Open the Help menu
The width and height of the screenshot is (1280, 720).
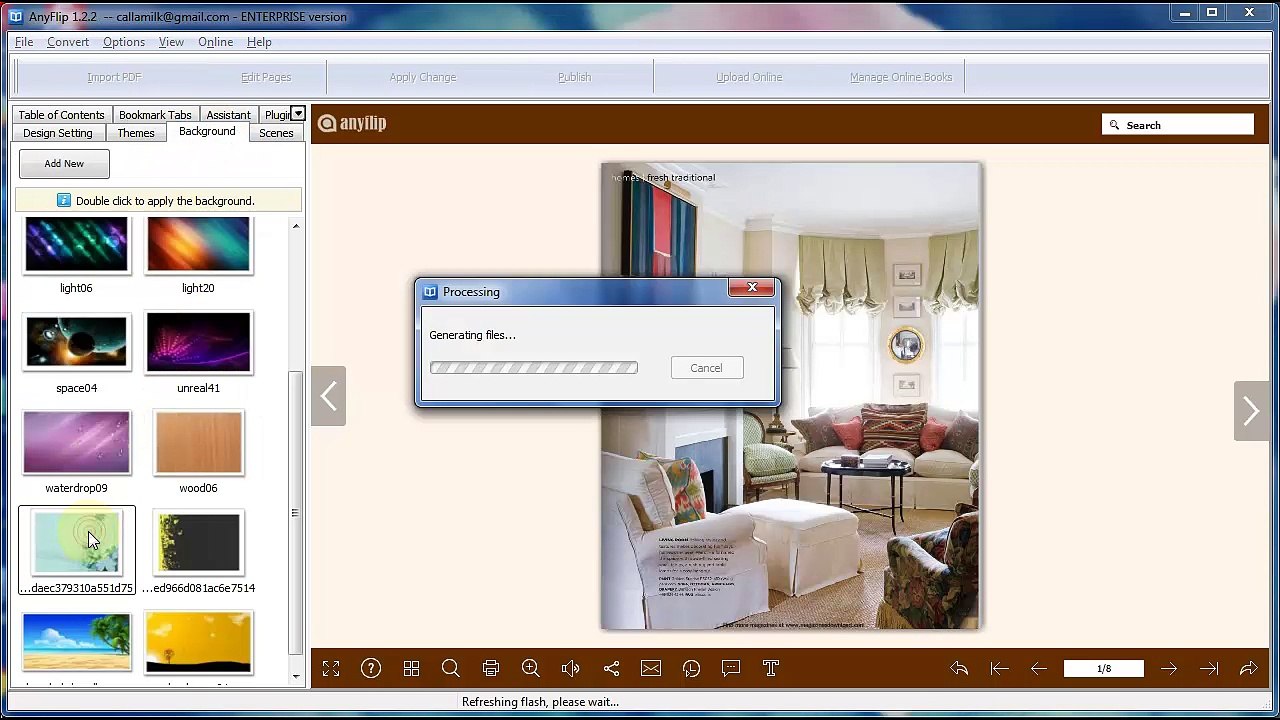click(x=259, y=42)
